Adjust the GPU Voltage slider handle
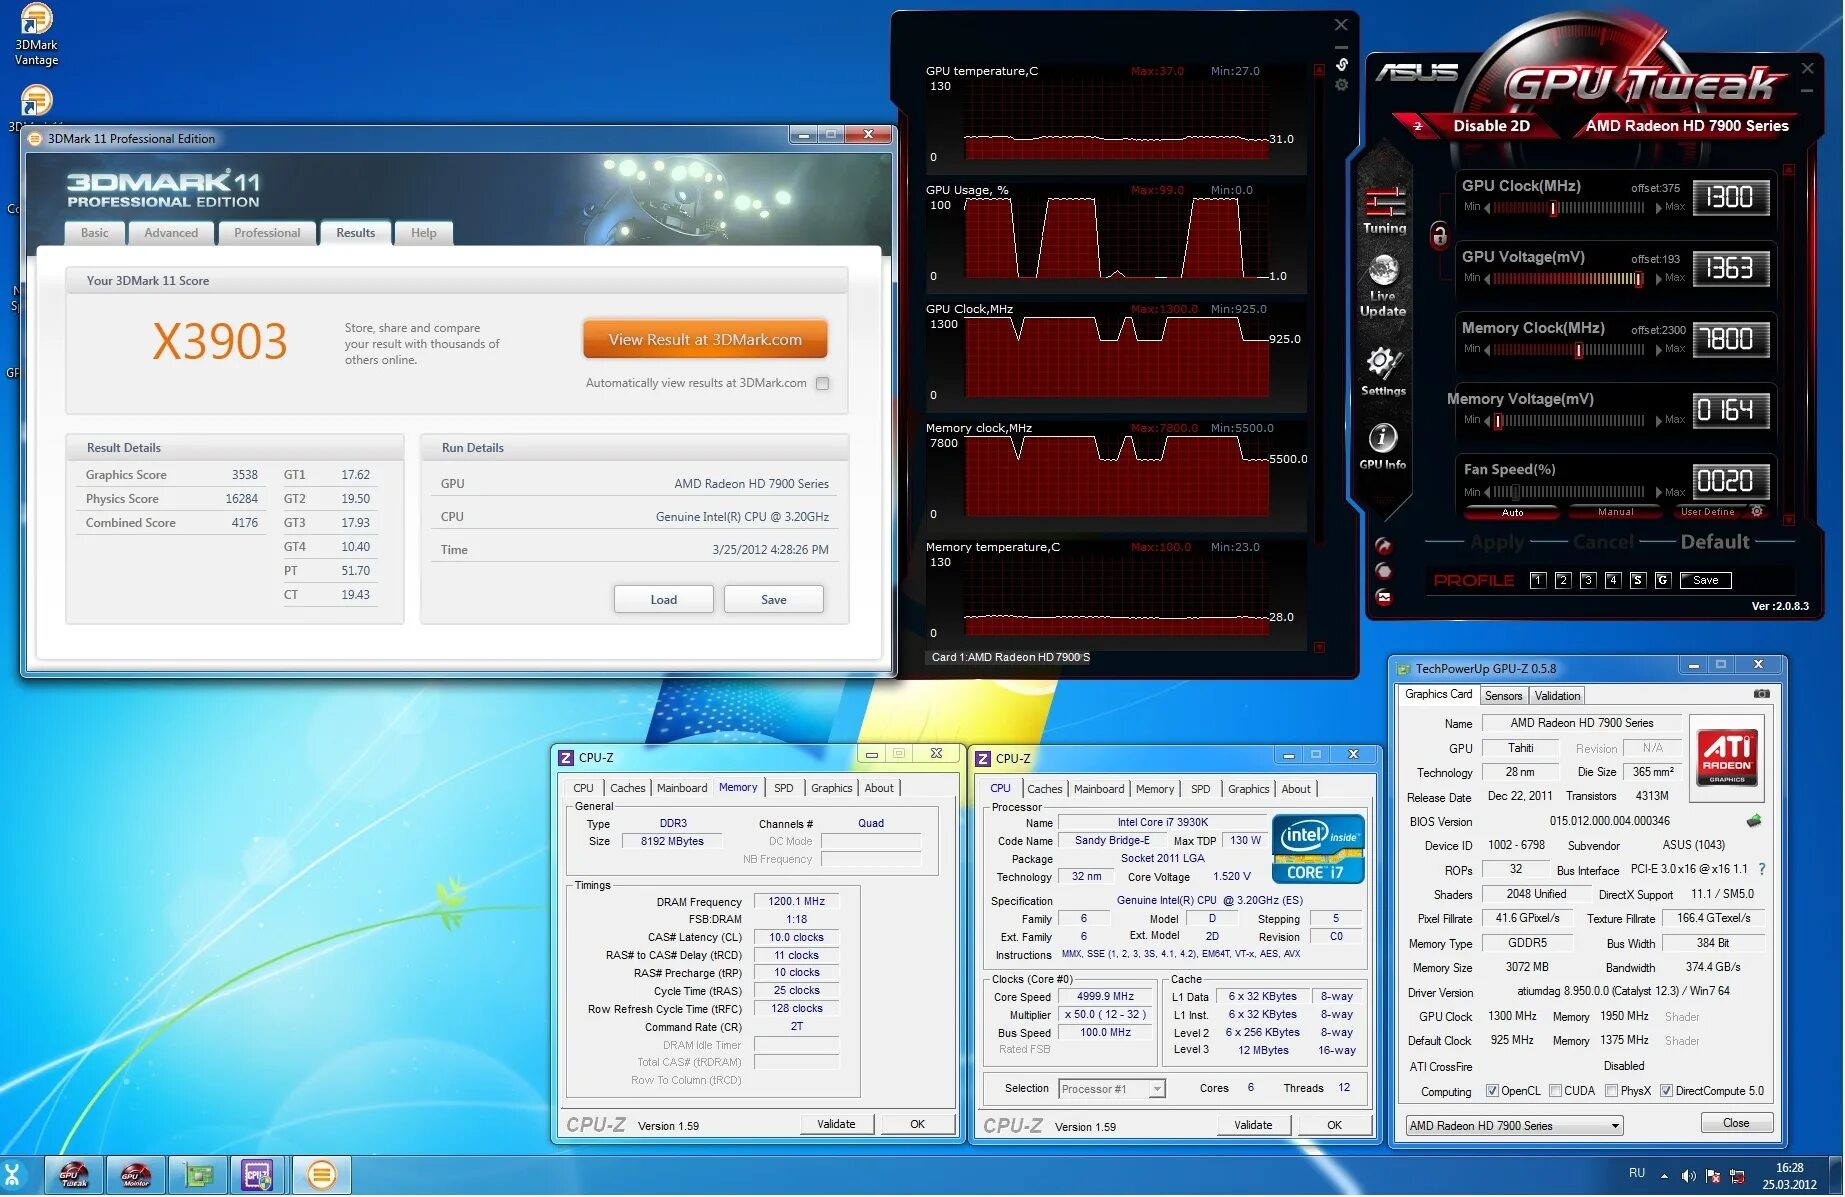The height and width of the screenshot is (1197, 1845). (x=1638, y=279)
